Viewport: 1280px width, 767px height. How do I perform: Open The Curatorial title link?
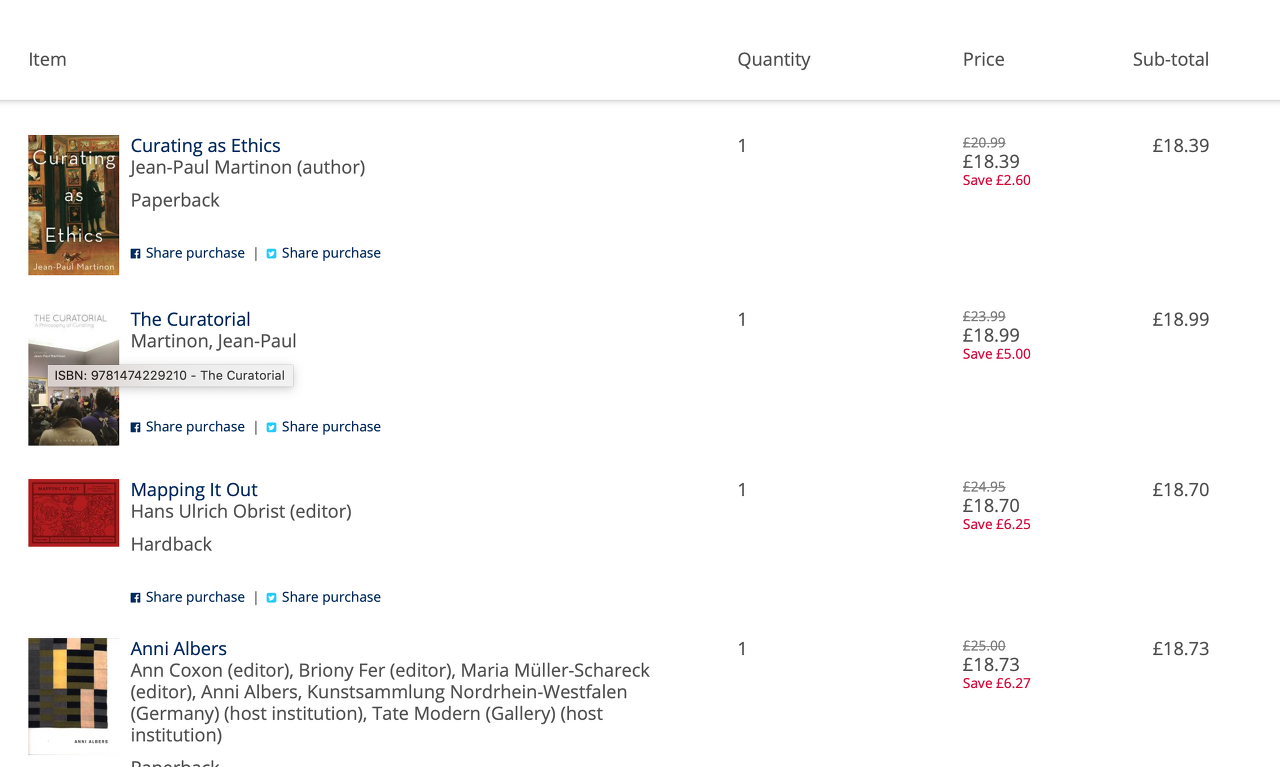(x=190, y=320)
